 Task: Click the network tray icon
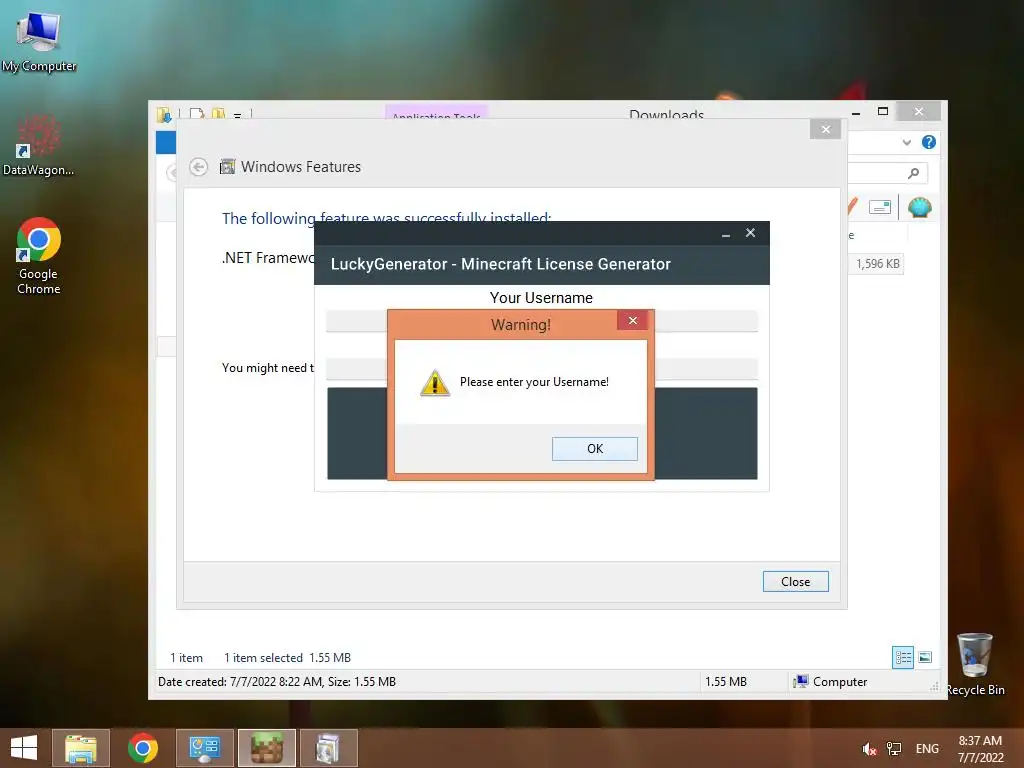[x=893, y=749]
